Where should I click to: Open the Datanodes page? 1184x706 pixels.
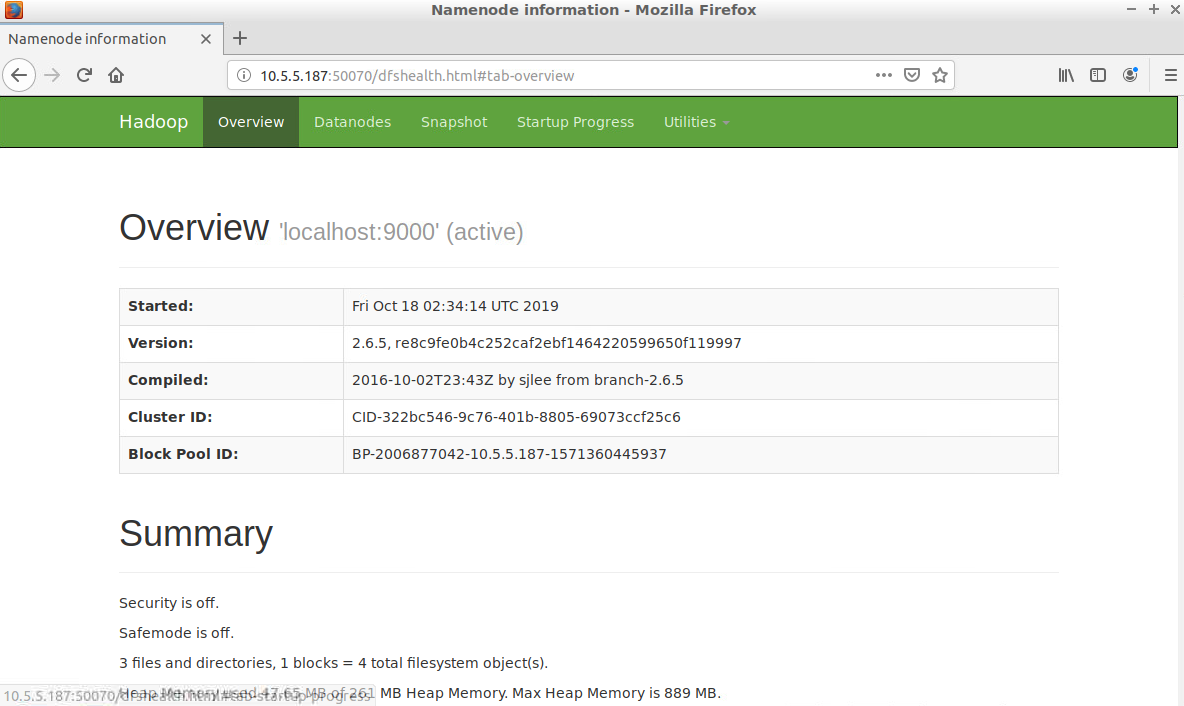click(353, 122)
